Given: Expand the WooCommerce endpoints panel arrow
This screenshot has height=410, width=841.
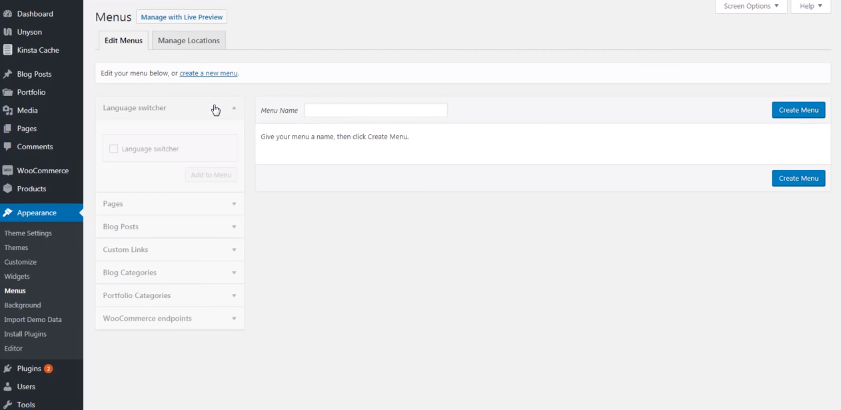Looking at the screenshot, I should click(234, 319).
